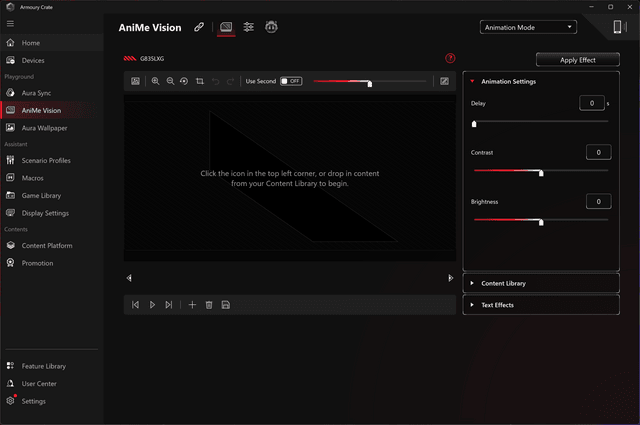
Task: Open Devices in sidebar
Action: (x=52, y=60)
